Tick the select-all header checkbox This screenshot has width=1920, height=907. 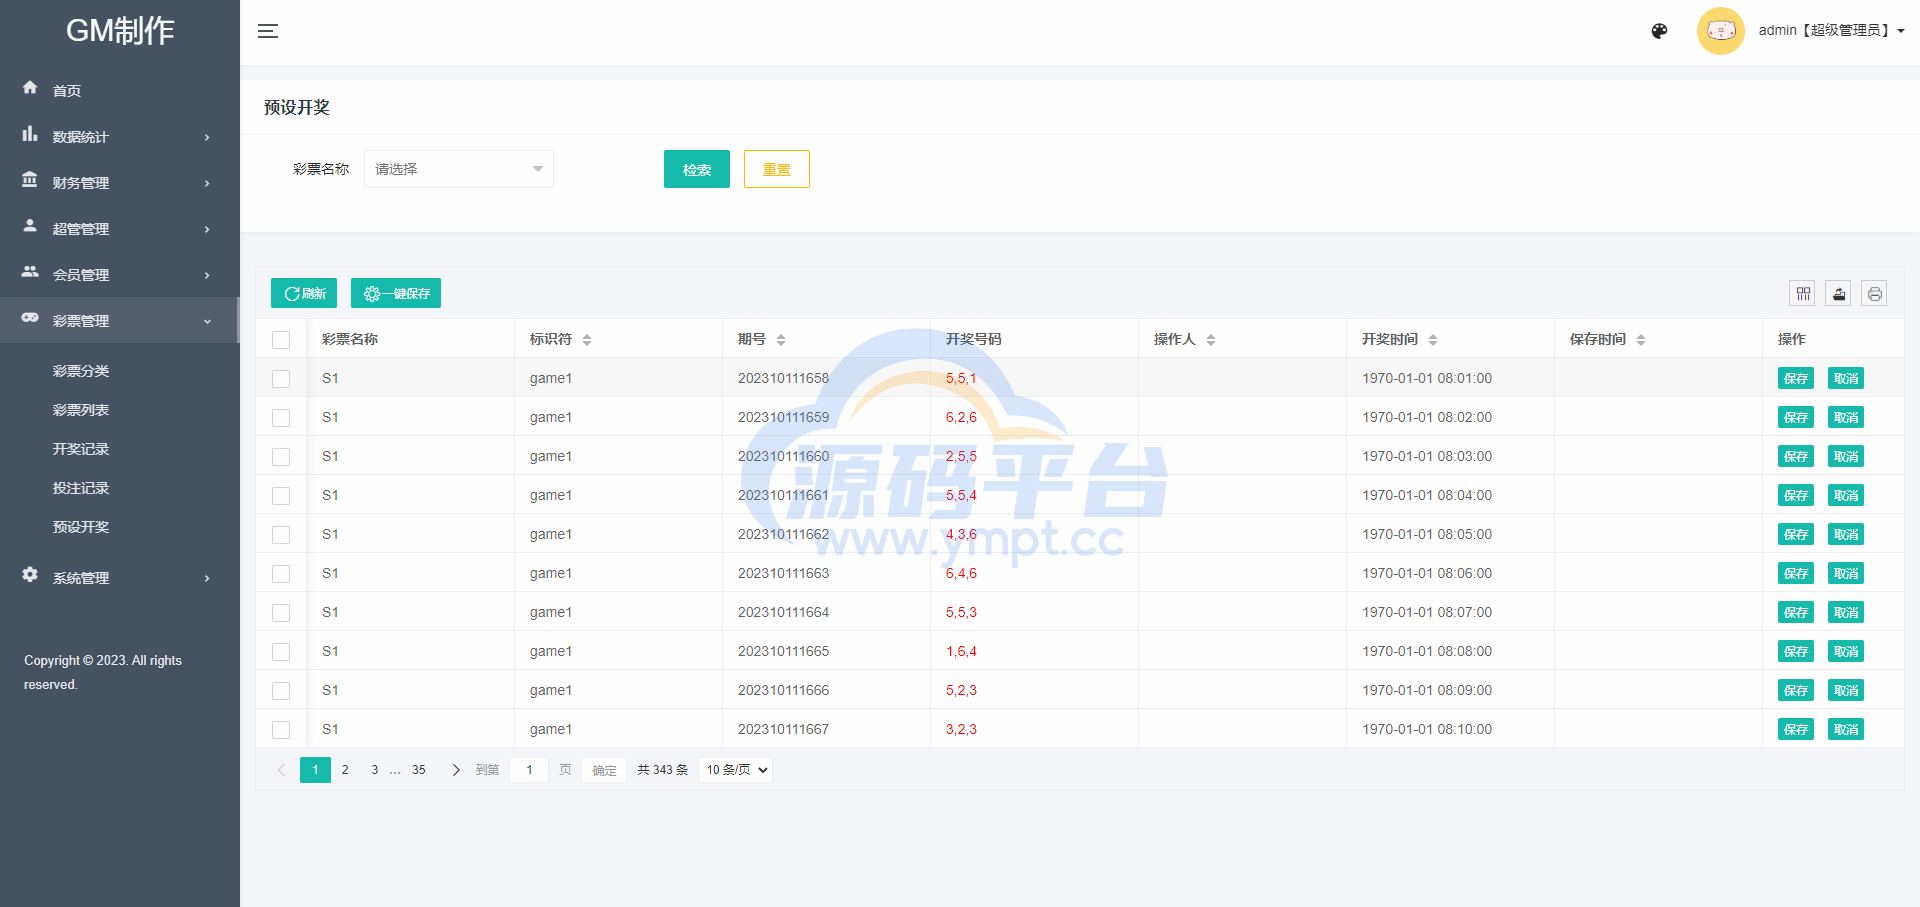coord(281,340)
